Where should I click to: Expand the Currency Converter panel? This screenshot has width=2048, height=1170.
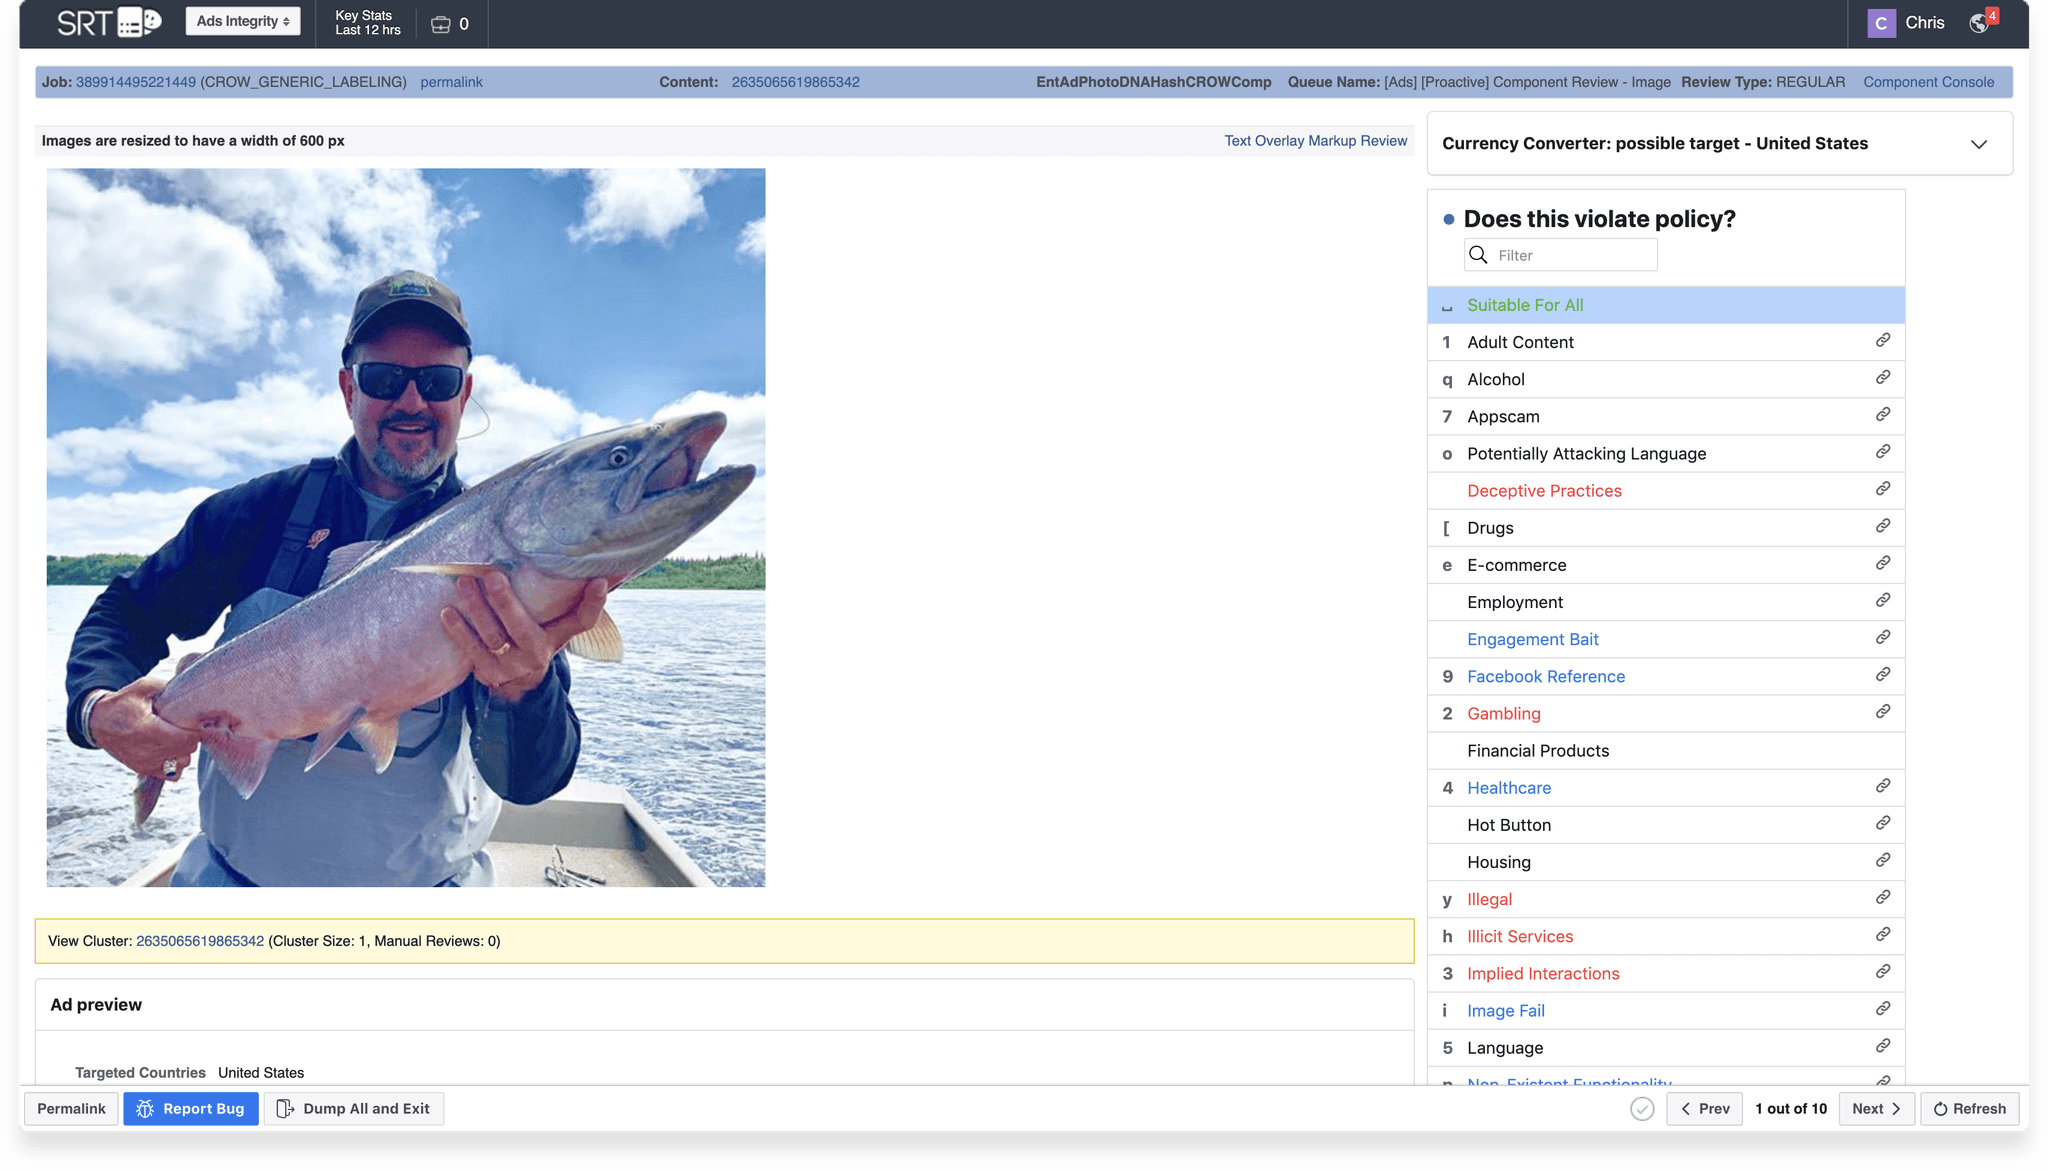click(1978, 144)
